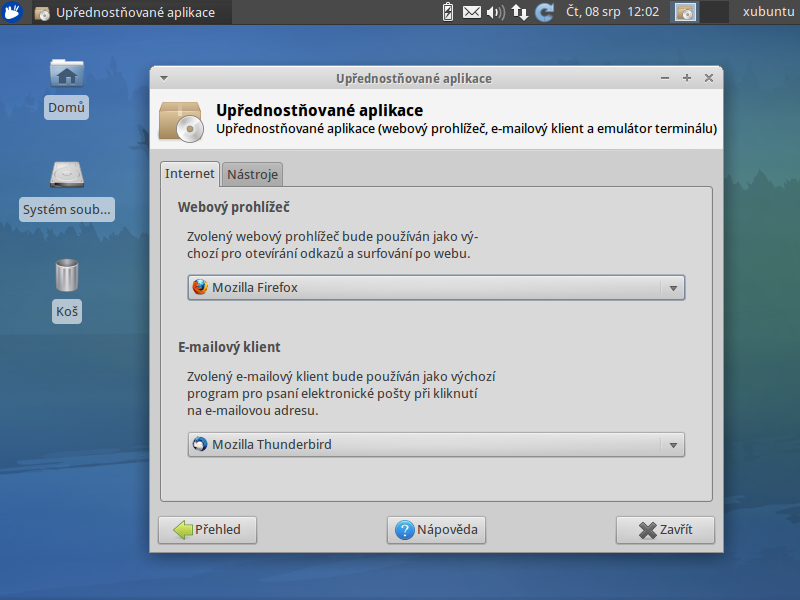
Task: Select the Internet tab
Action: tap(190, 173)
